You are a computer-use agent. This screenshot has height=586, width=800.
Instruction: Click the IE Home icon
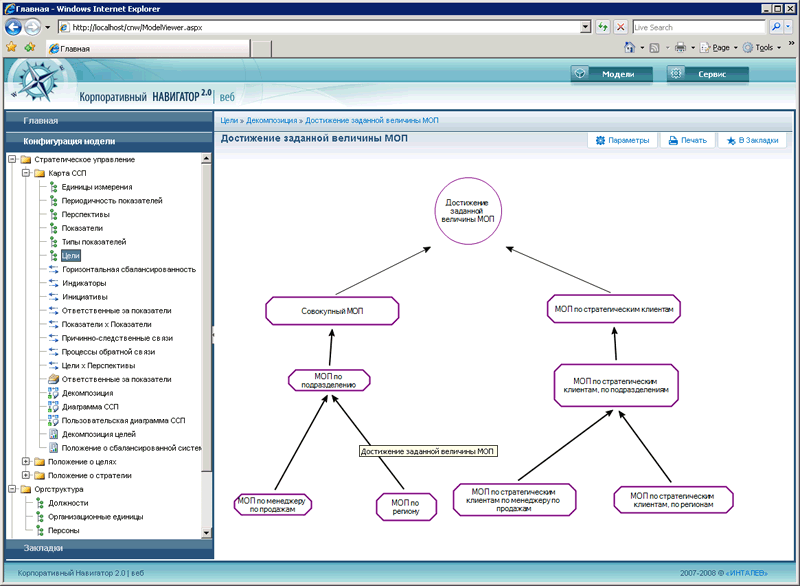(x=629, y=47)
